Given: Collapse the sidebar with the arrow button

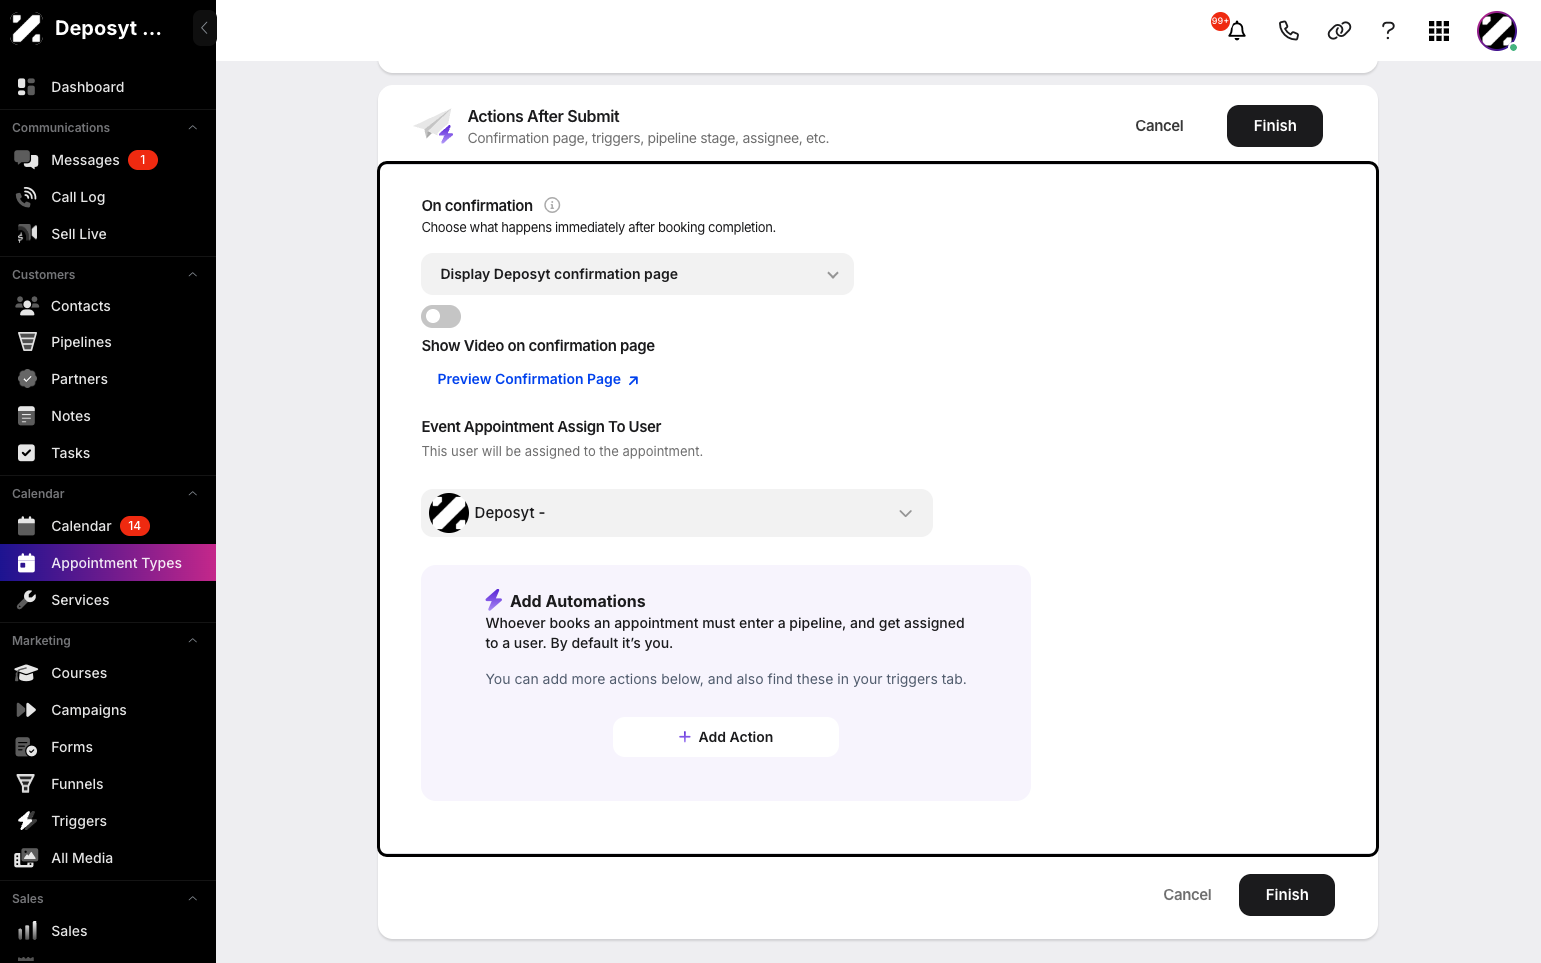Looking at the screenshot, I should 204,28.
